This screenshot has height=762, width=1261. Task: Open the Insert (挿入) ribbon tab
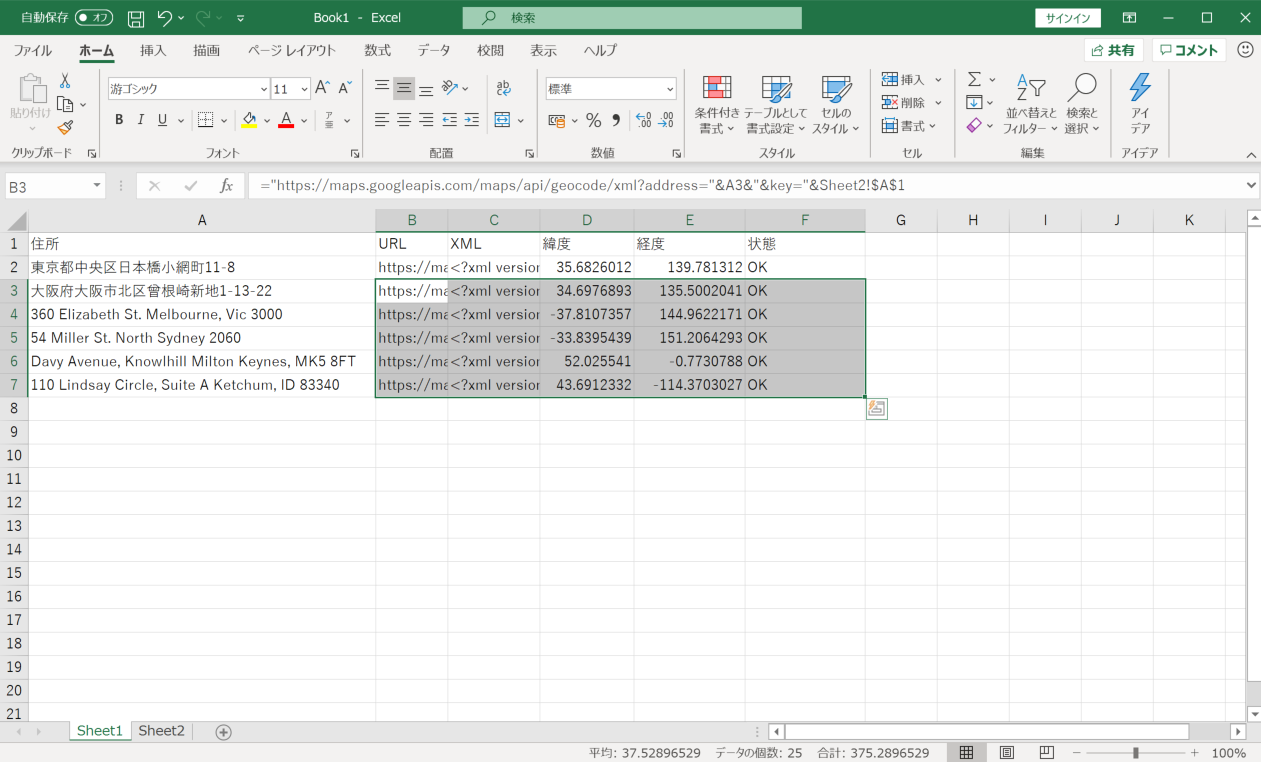(x=153, y=50)
